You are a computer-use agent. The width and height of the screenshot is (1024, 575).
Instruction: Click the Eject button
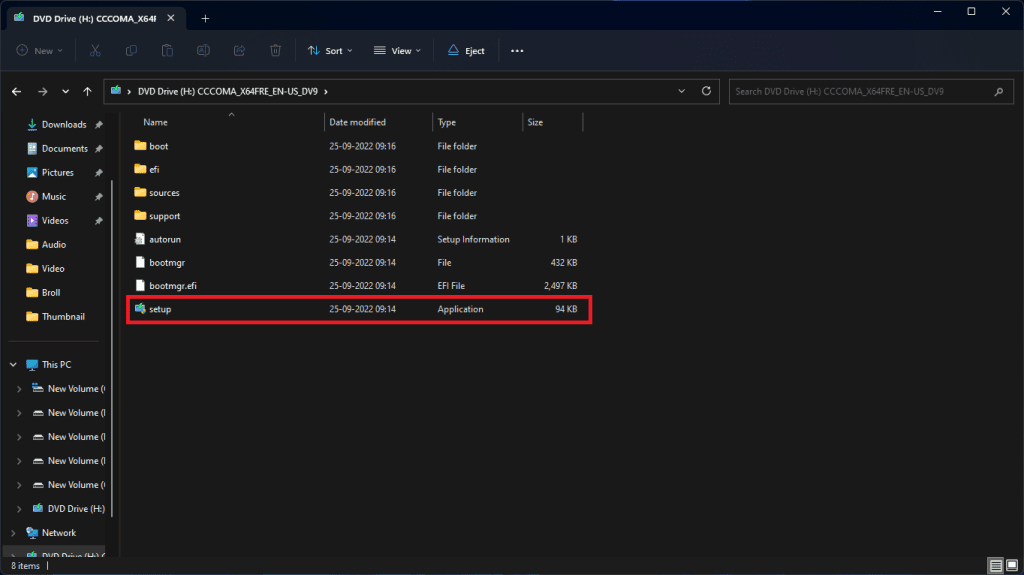coord(467,51)
